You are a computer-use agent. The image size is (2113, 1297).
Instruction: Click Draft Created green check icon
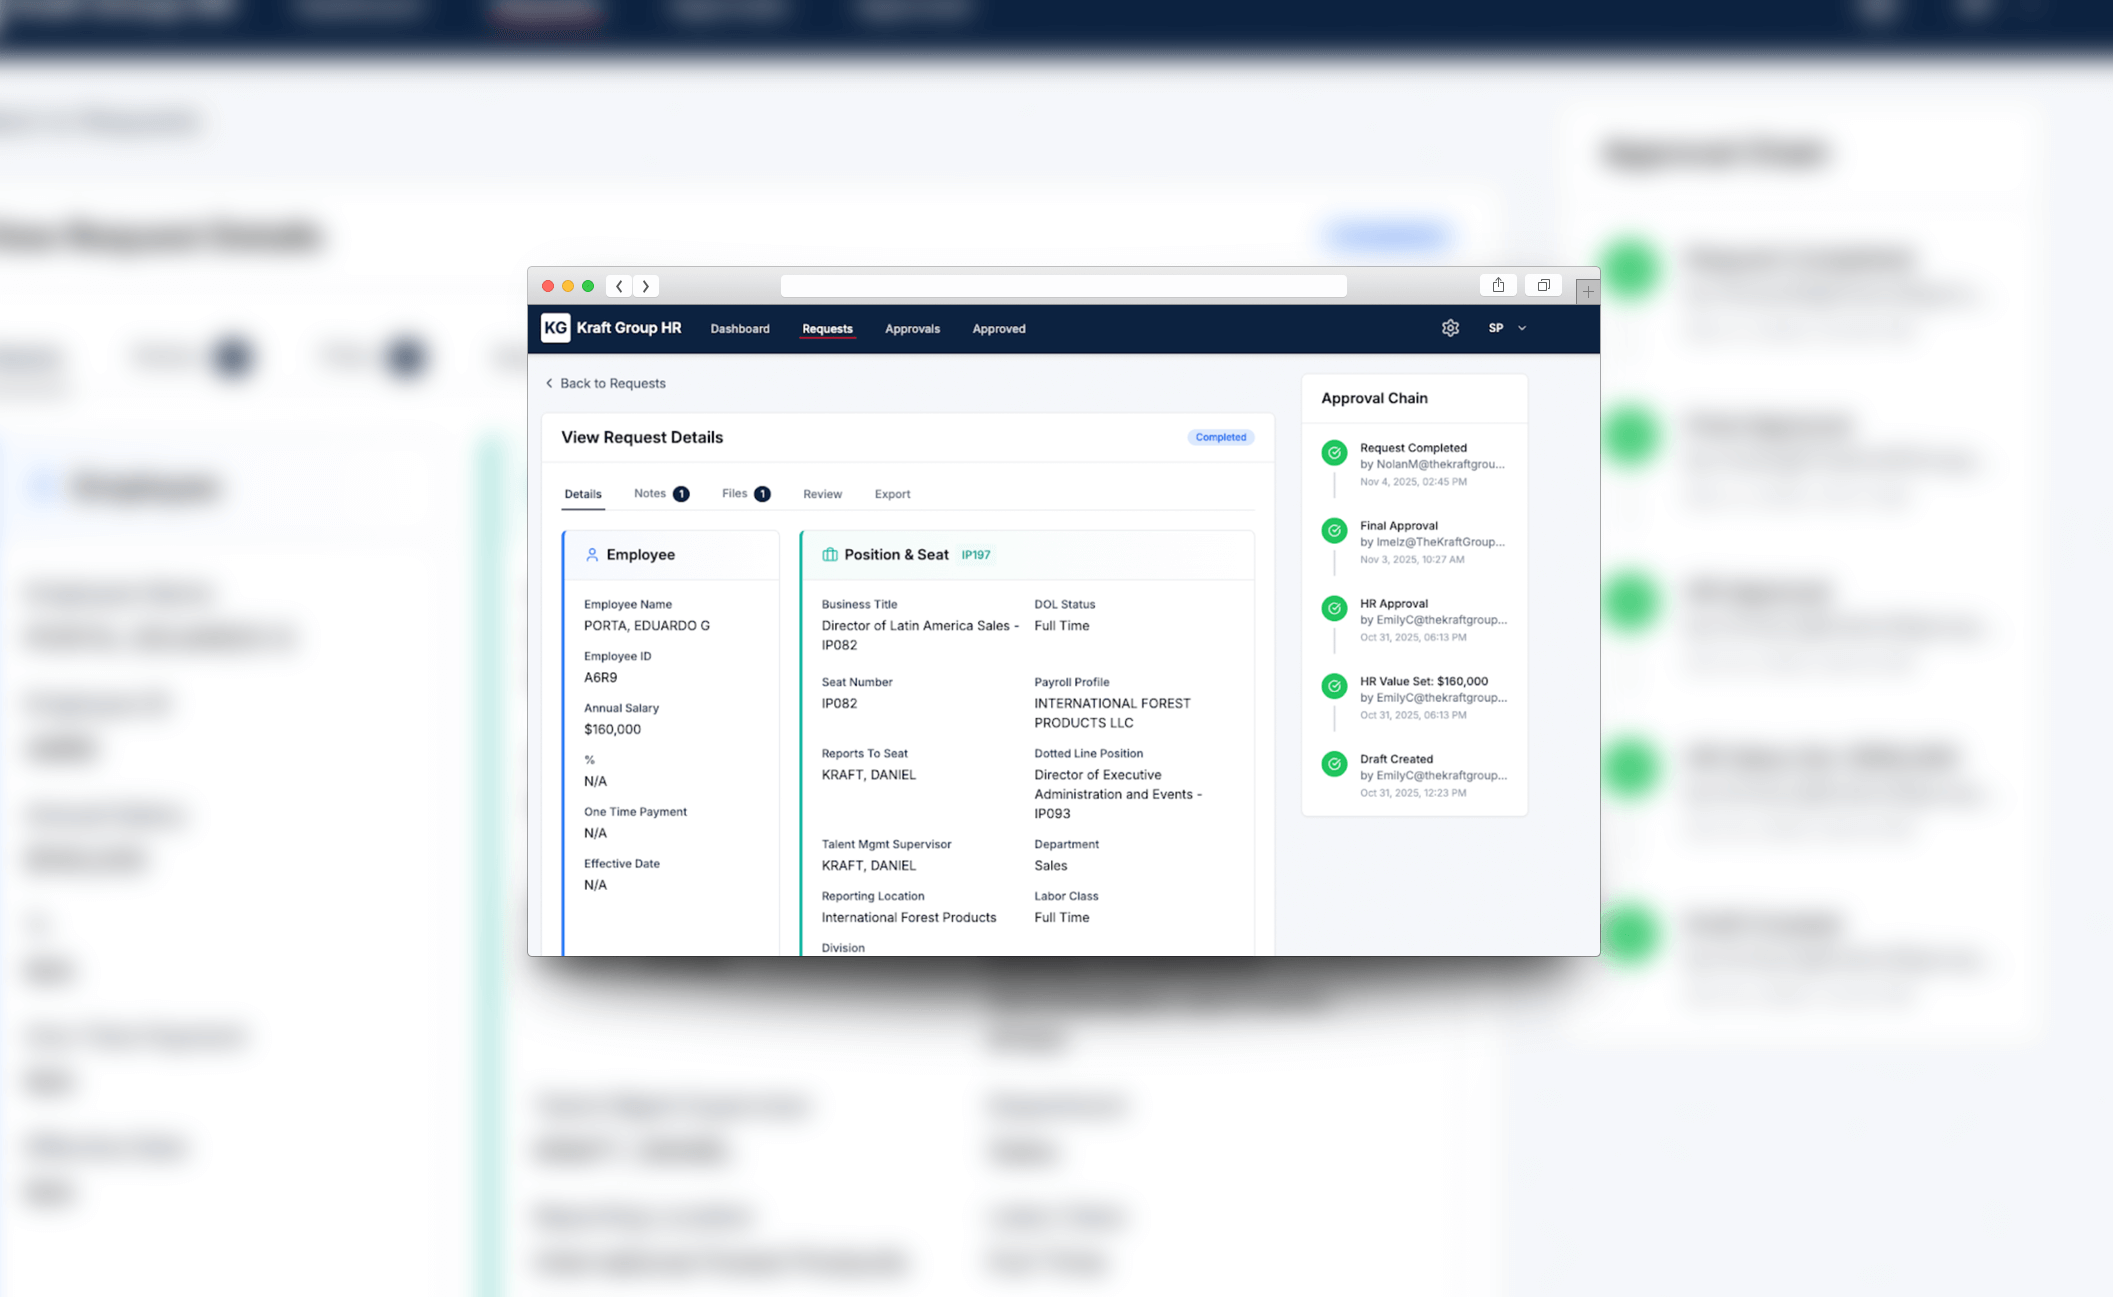(1334, 764)
